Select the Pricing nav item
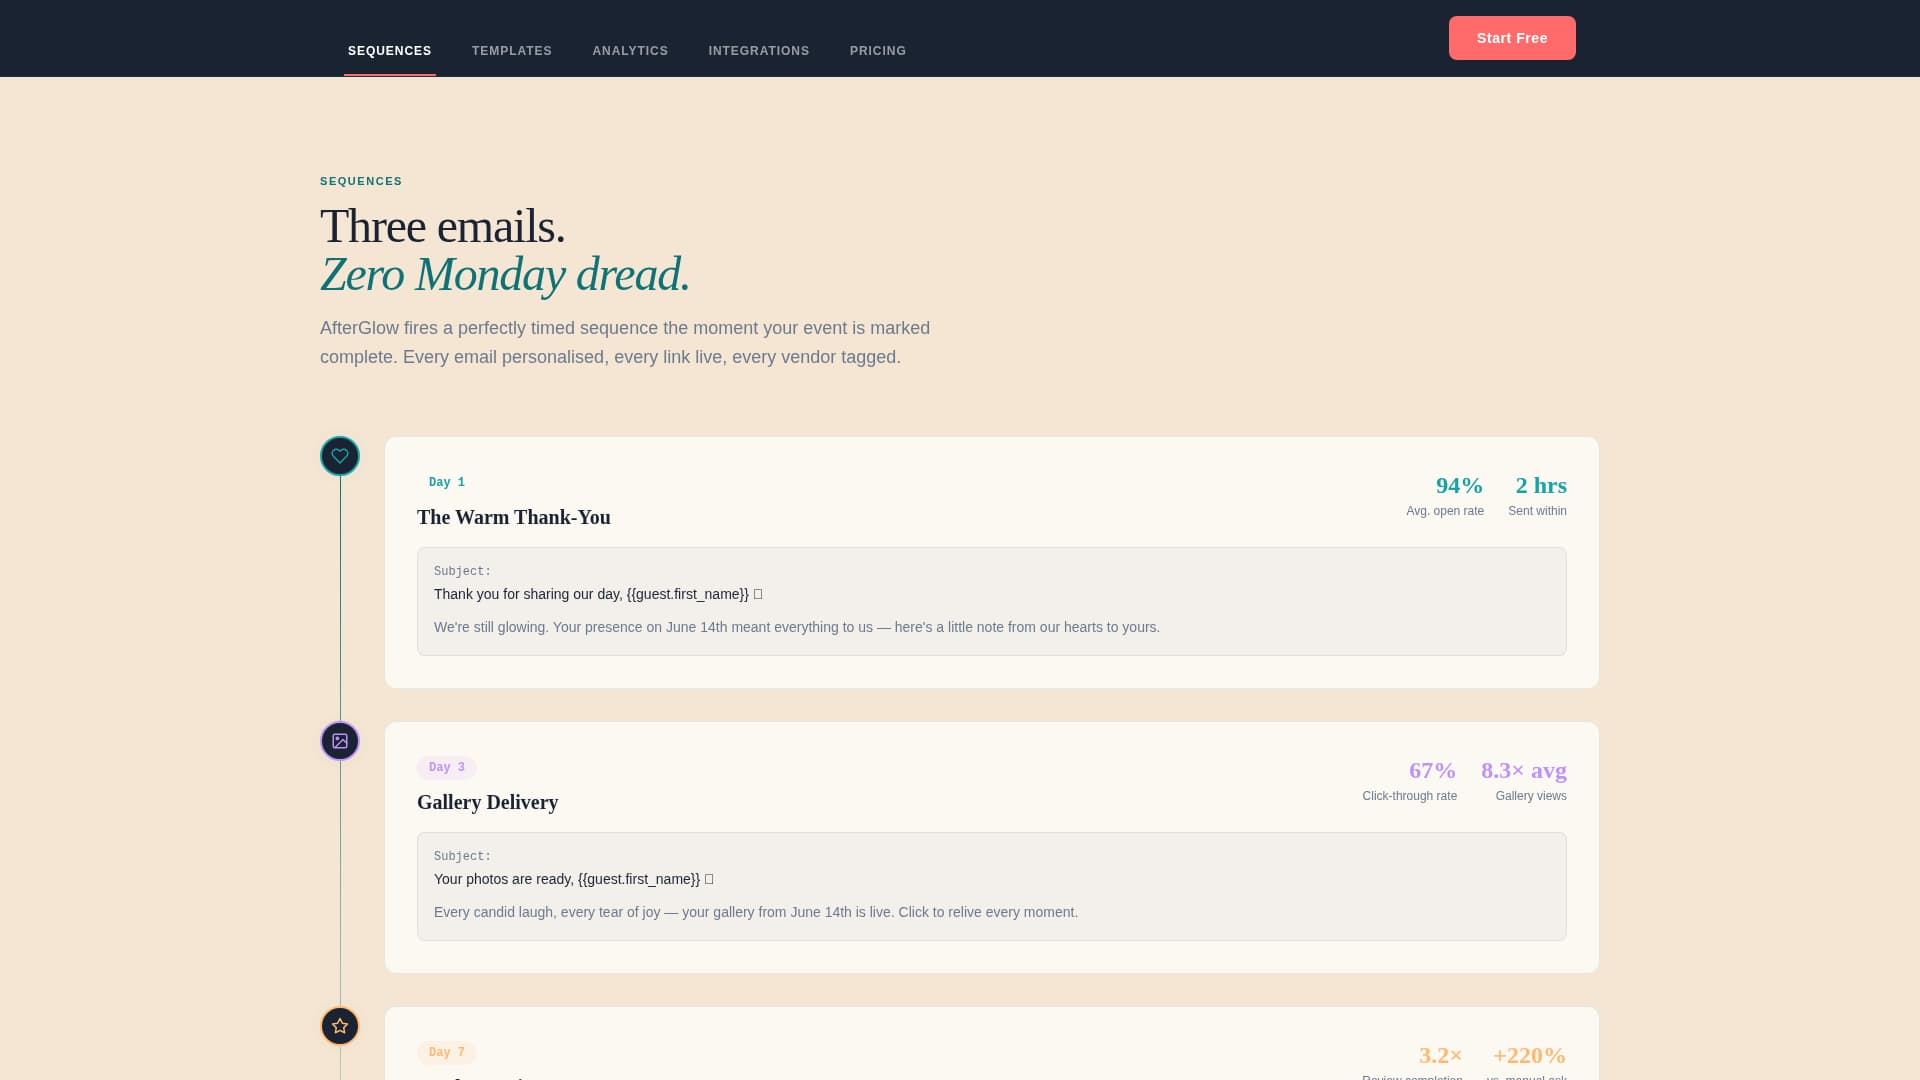 (x=877, y=50)
